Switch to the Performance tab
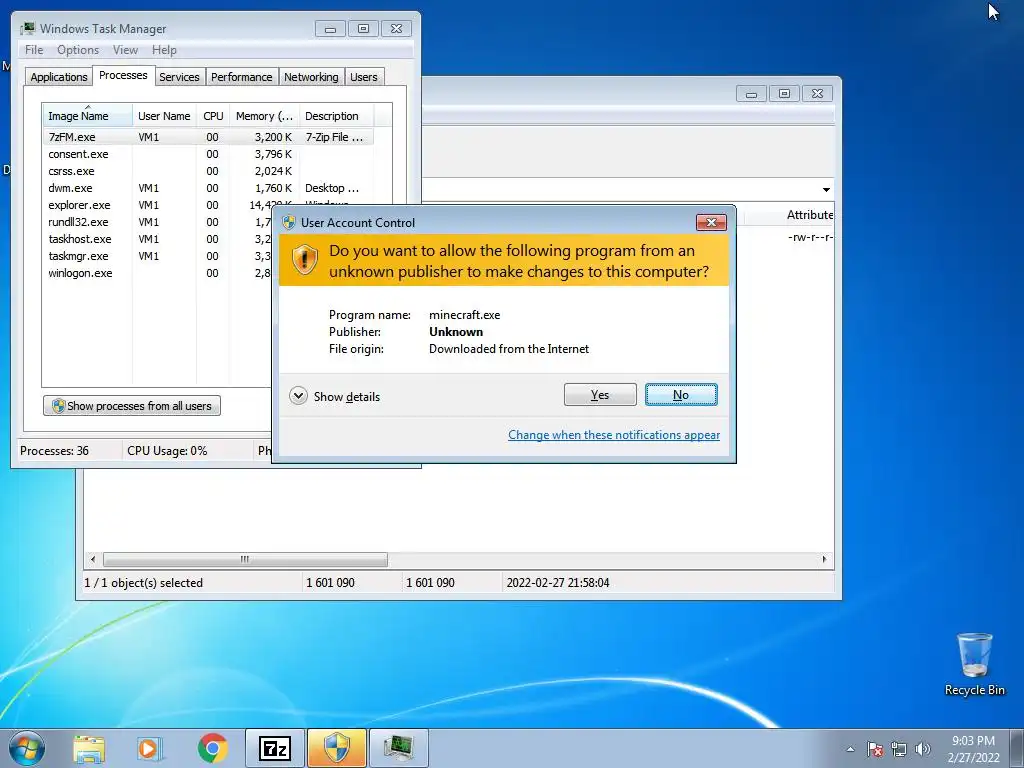1024x768 pixels. tap(242, 77)
